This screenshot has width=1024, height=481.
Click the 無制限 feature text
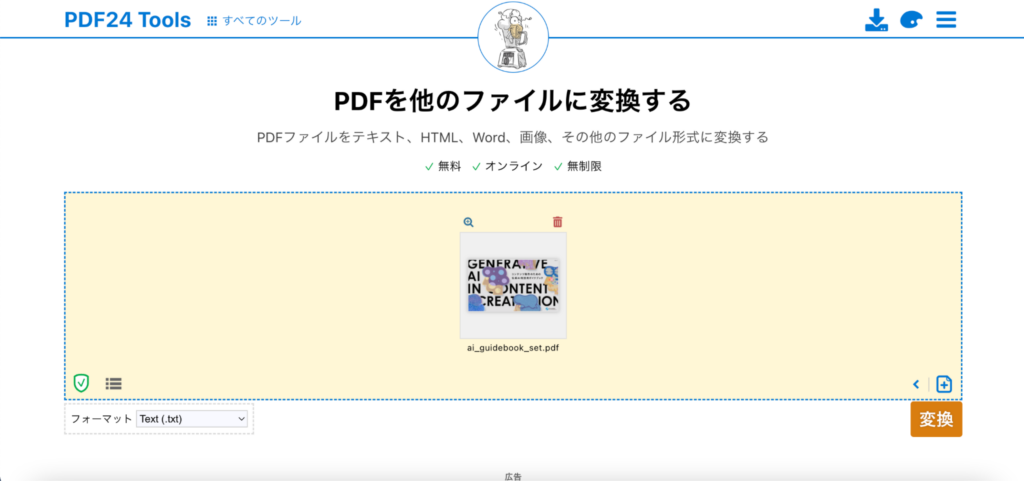[584, 166]
